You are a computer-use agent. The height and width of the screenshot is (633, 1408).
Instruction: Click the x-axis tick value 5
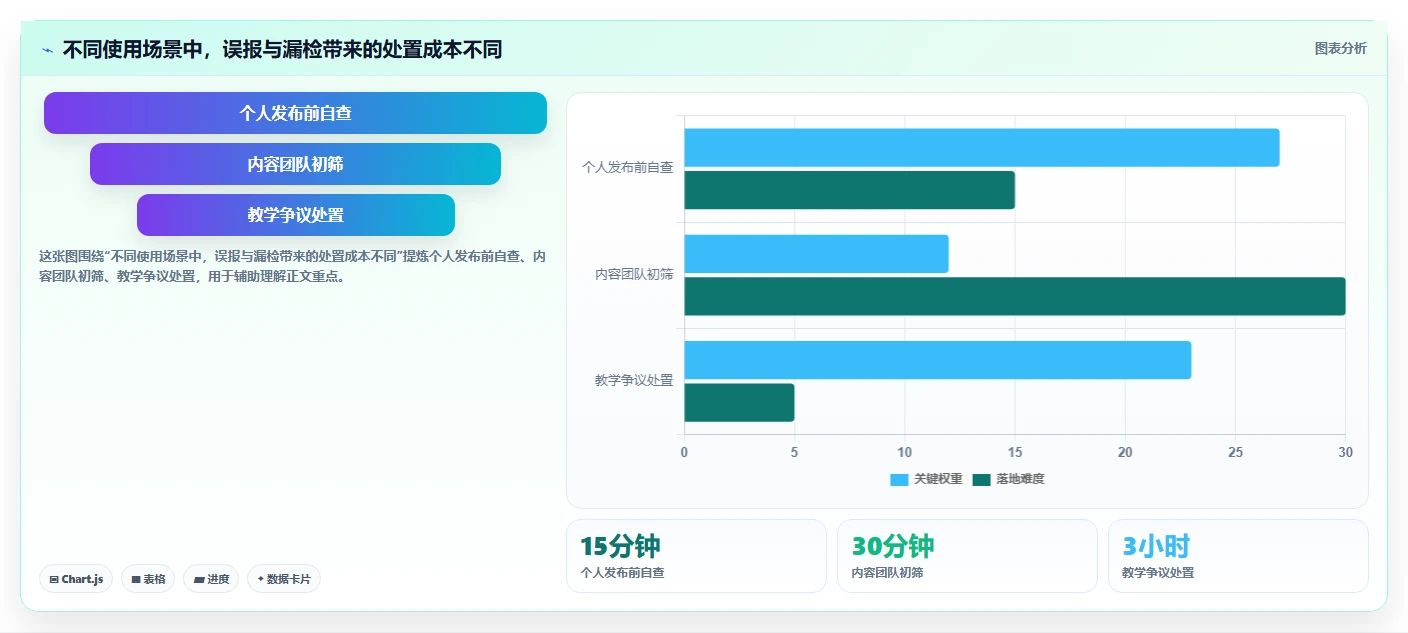coord(794,453)
